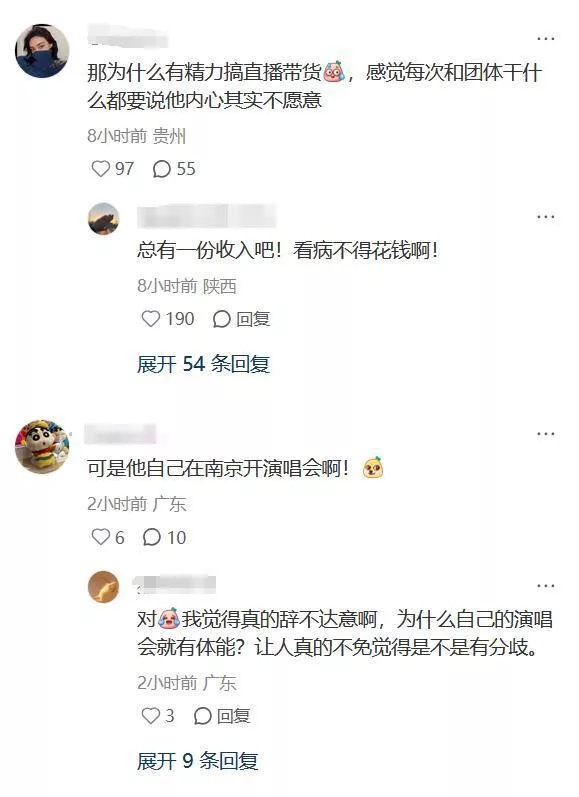Open comment bubble with 10 replies
Image resolution: width=579 pixels, height=797 pixels.
tap(151, 537)
